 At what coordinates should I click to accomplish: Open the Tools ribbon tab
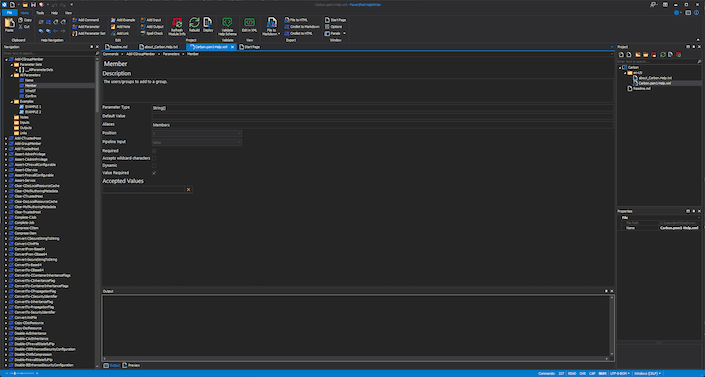tap(40, 13)
